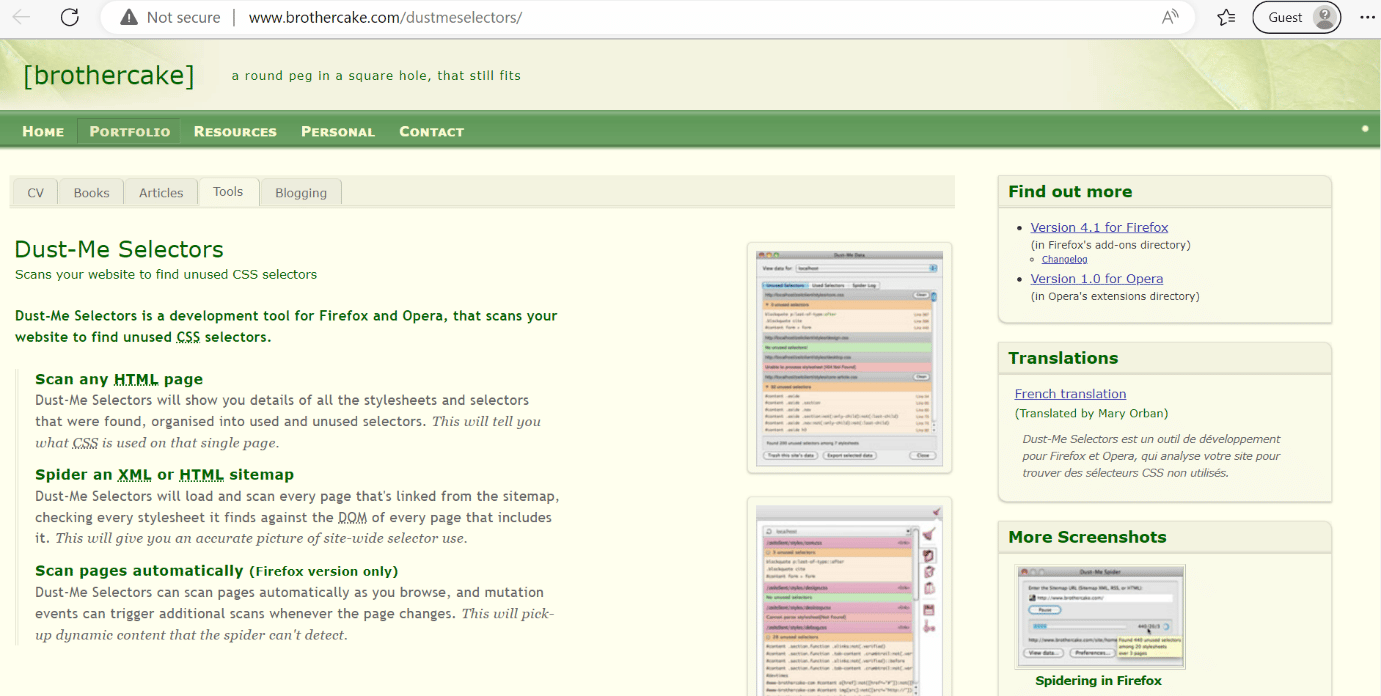The image size is (1381, 696).
Task: Click the Translated by Mary Orban text
Action: [1091, 412]
